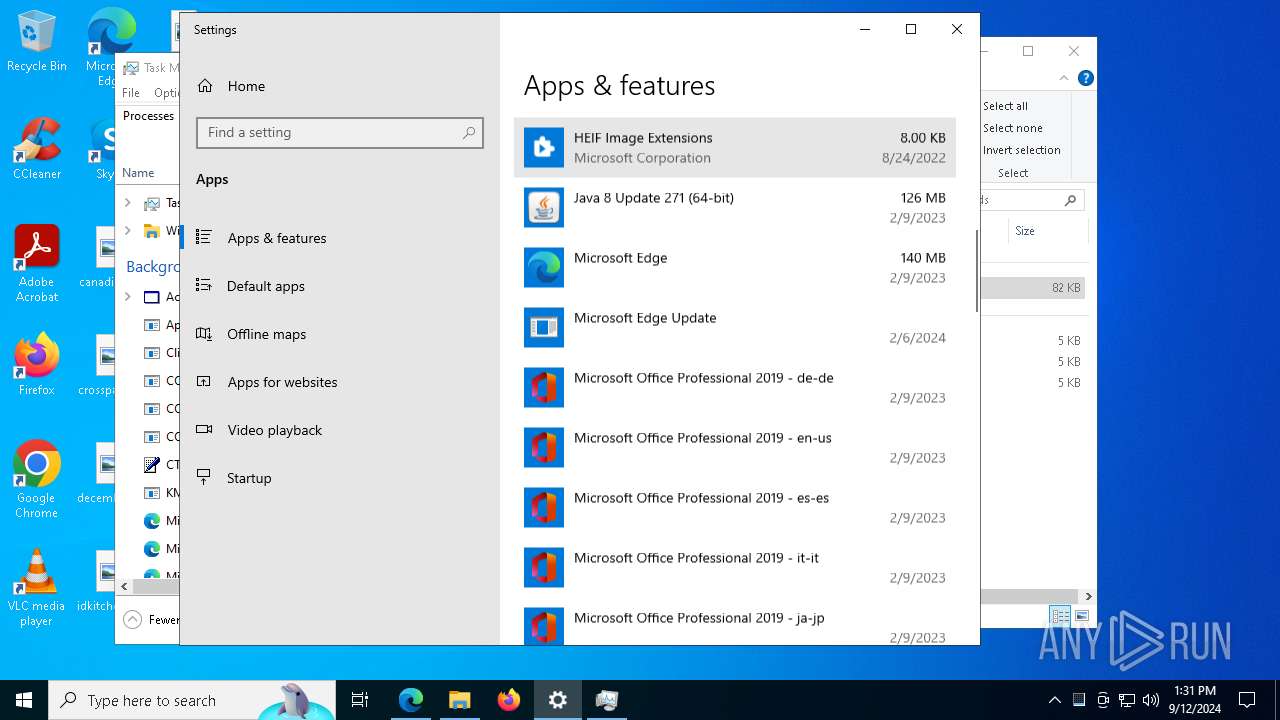Click left scroll arrow in Task Manager
Viewport: 1280px width, 720px height.
click(x=124, y=587)
